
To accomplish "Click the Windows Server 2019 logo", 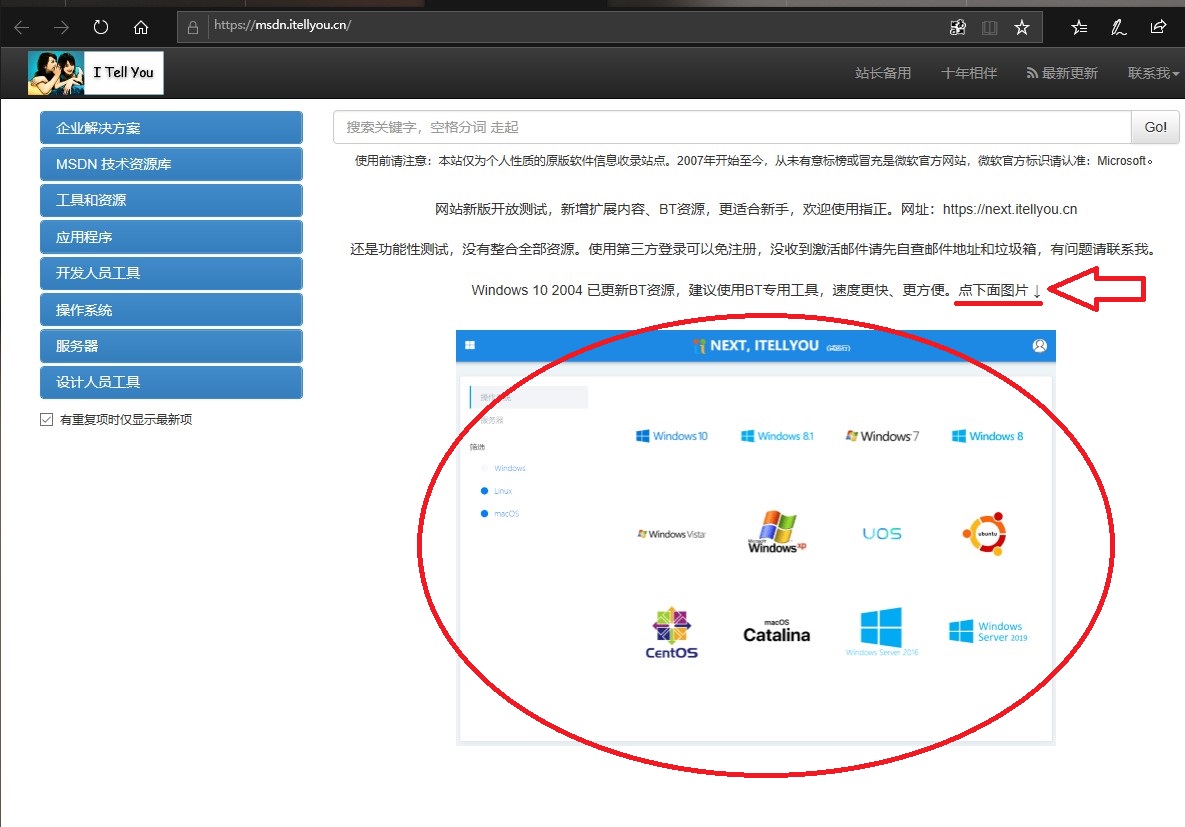I will click(988, 631).
